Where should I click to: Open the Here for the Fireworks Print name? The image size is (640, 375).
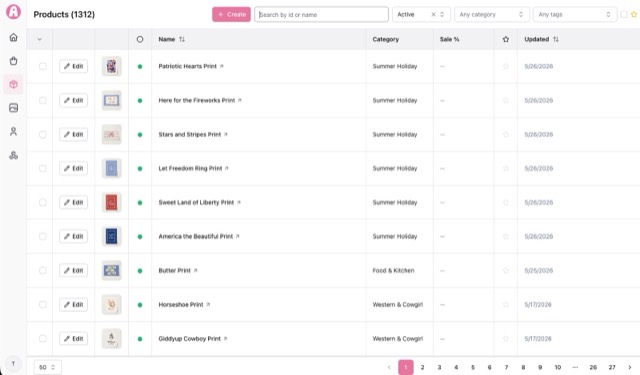click(x=197, y=100)
